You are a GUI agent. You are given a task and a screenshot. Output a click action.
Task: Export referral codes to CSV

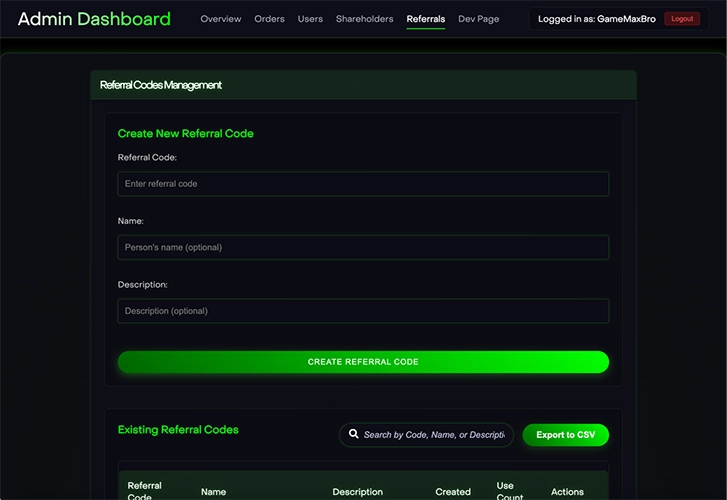[565, 435]
